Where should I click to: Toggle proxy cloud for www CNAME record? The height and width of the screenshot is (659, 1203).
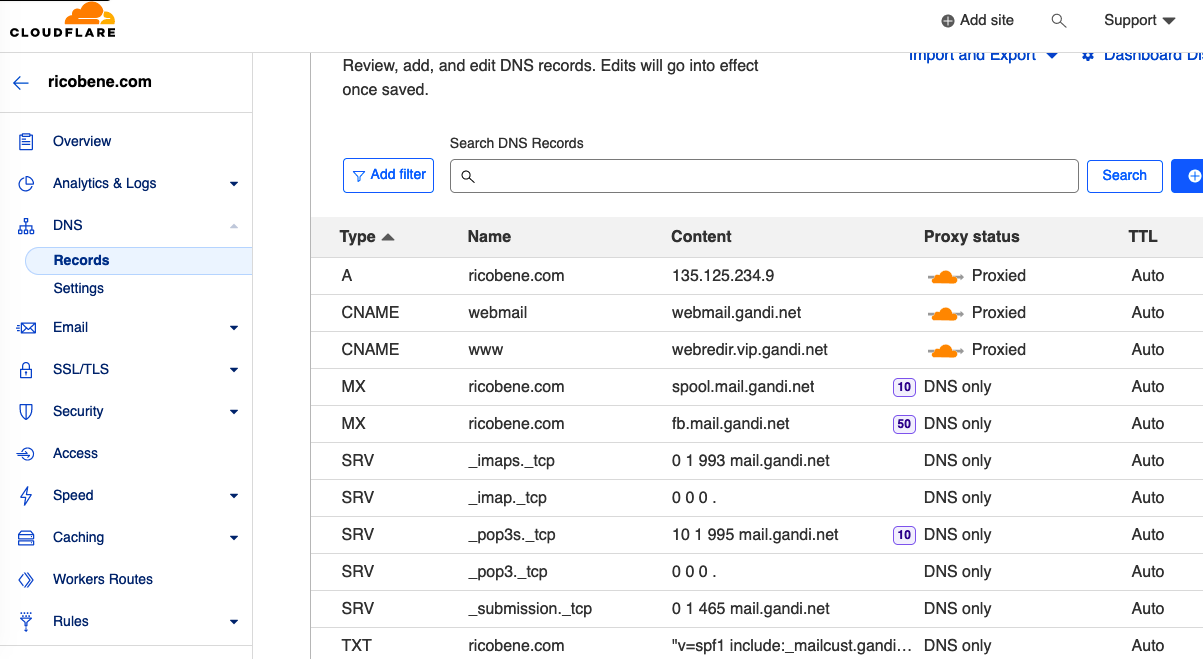[x=945, y=350]
